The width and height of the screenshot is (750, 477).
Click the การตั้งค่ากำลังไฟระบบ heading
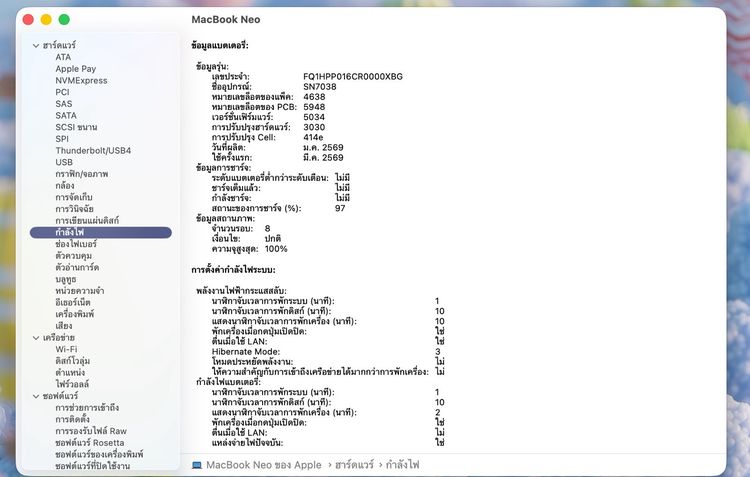click(233, 270)
